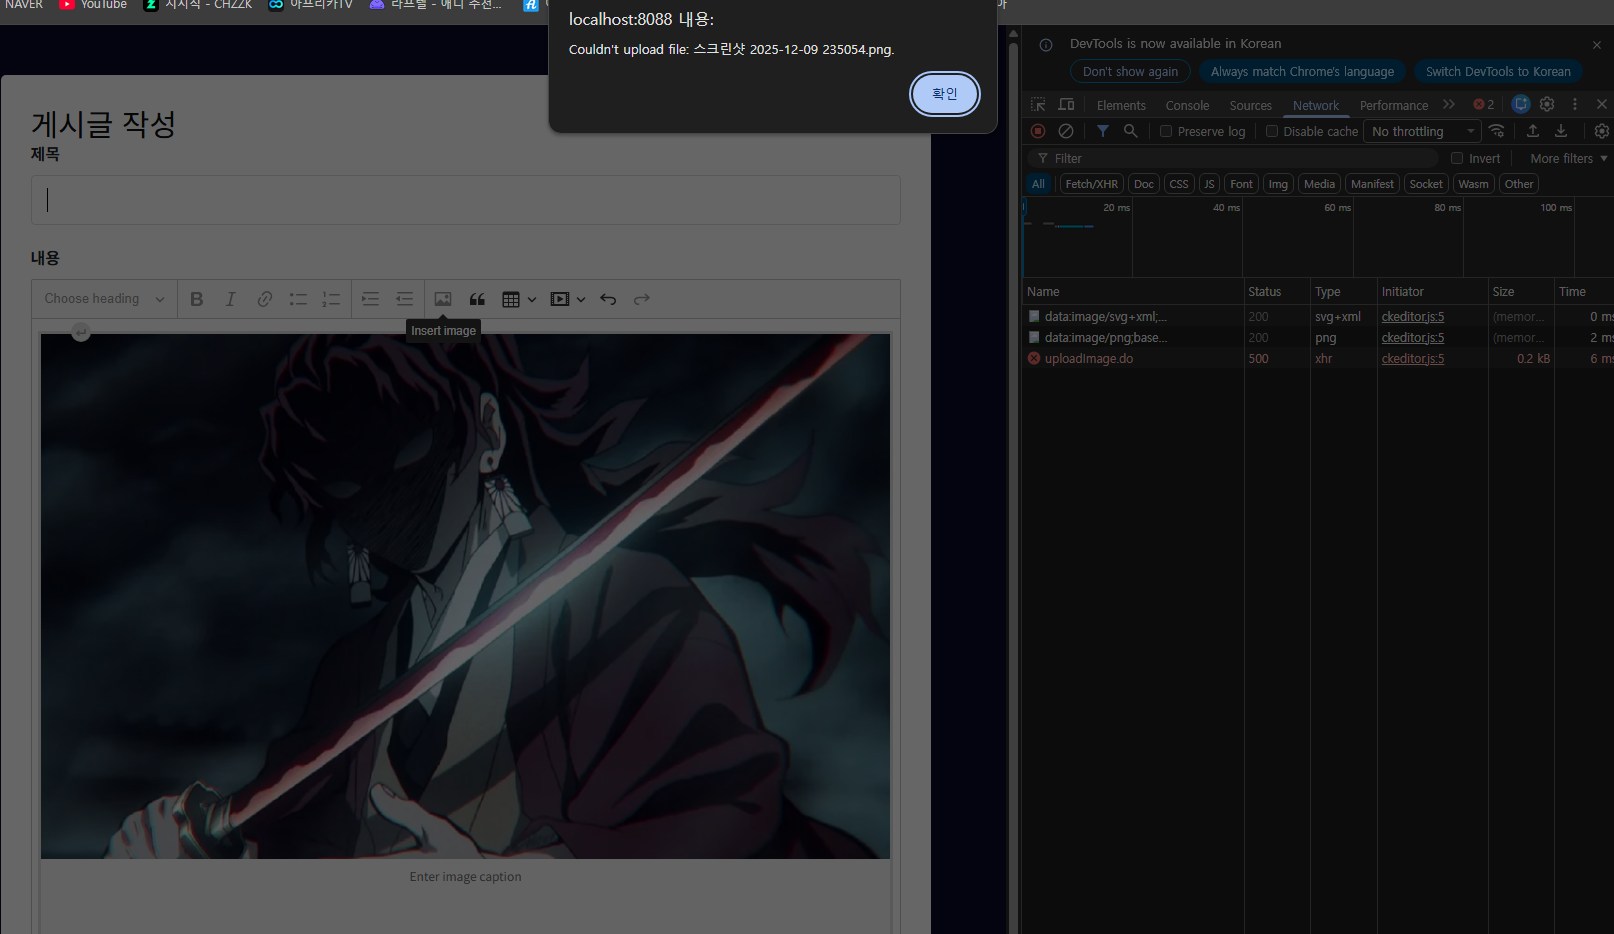Open the Choose heading dropdown

[x=104, y=299]
